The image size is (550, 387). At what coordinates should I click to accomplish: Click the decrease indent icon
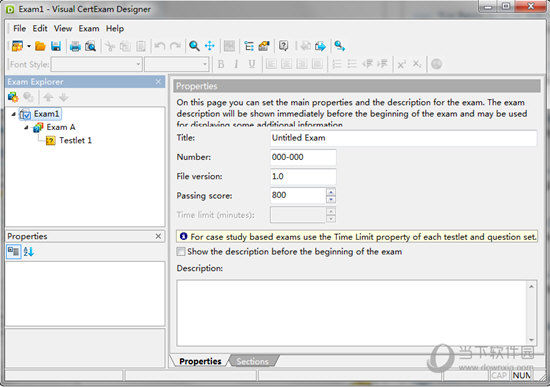coord(367,64)
